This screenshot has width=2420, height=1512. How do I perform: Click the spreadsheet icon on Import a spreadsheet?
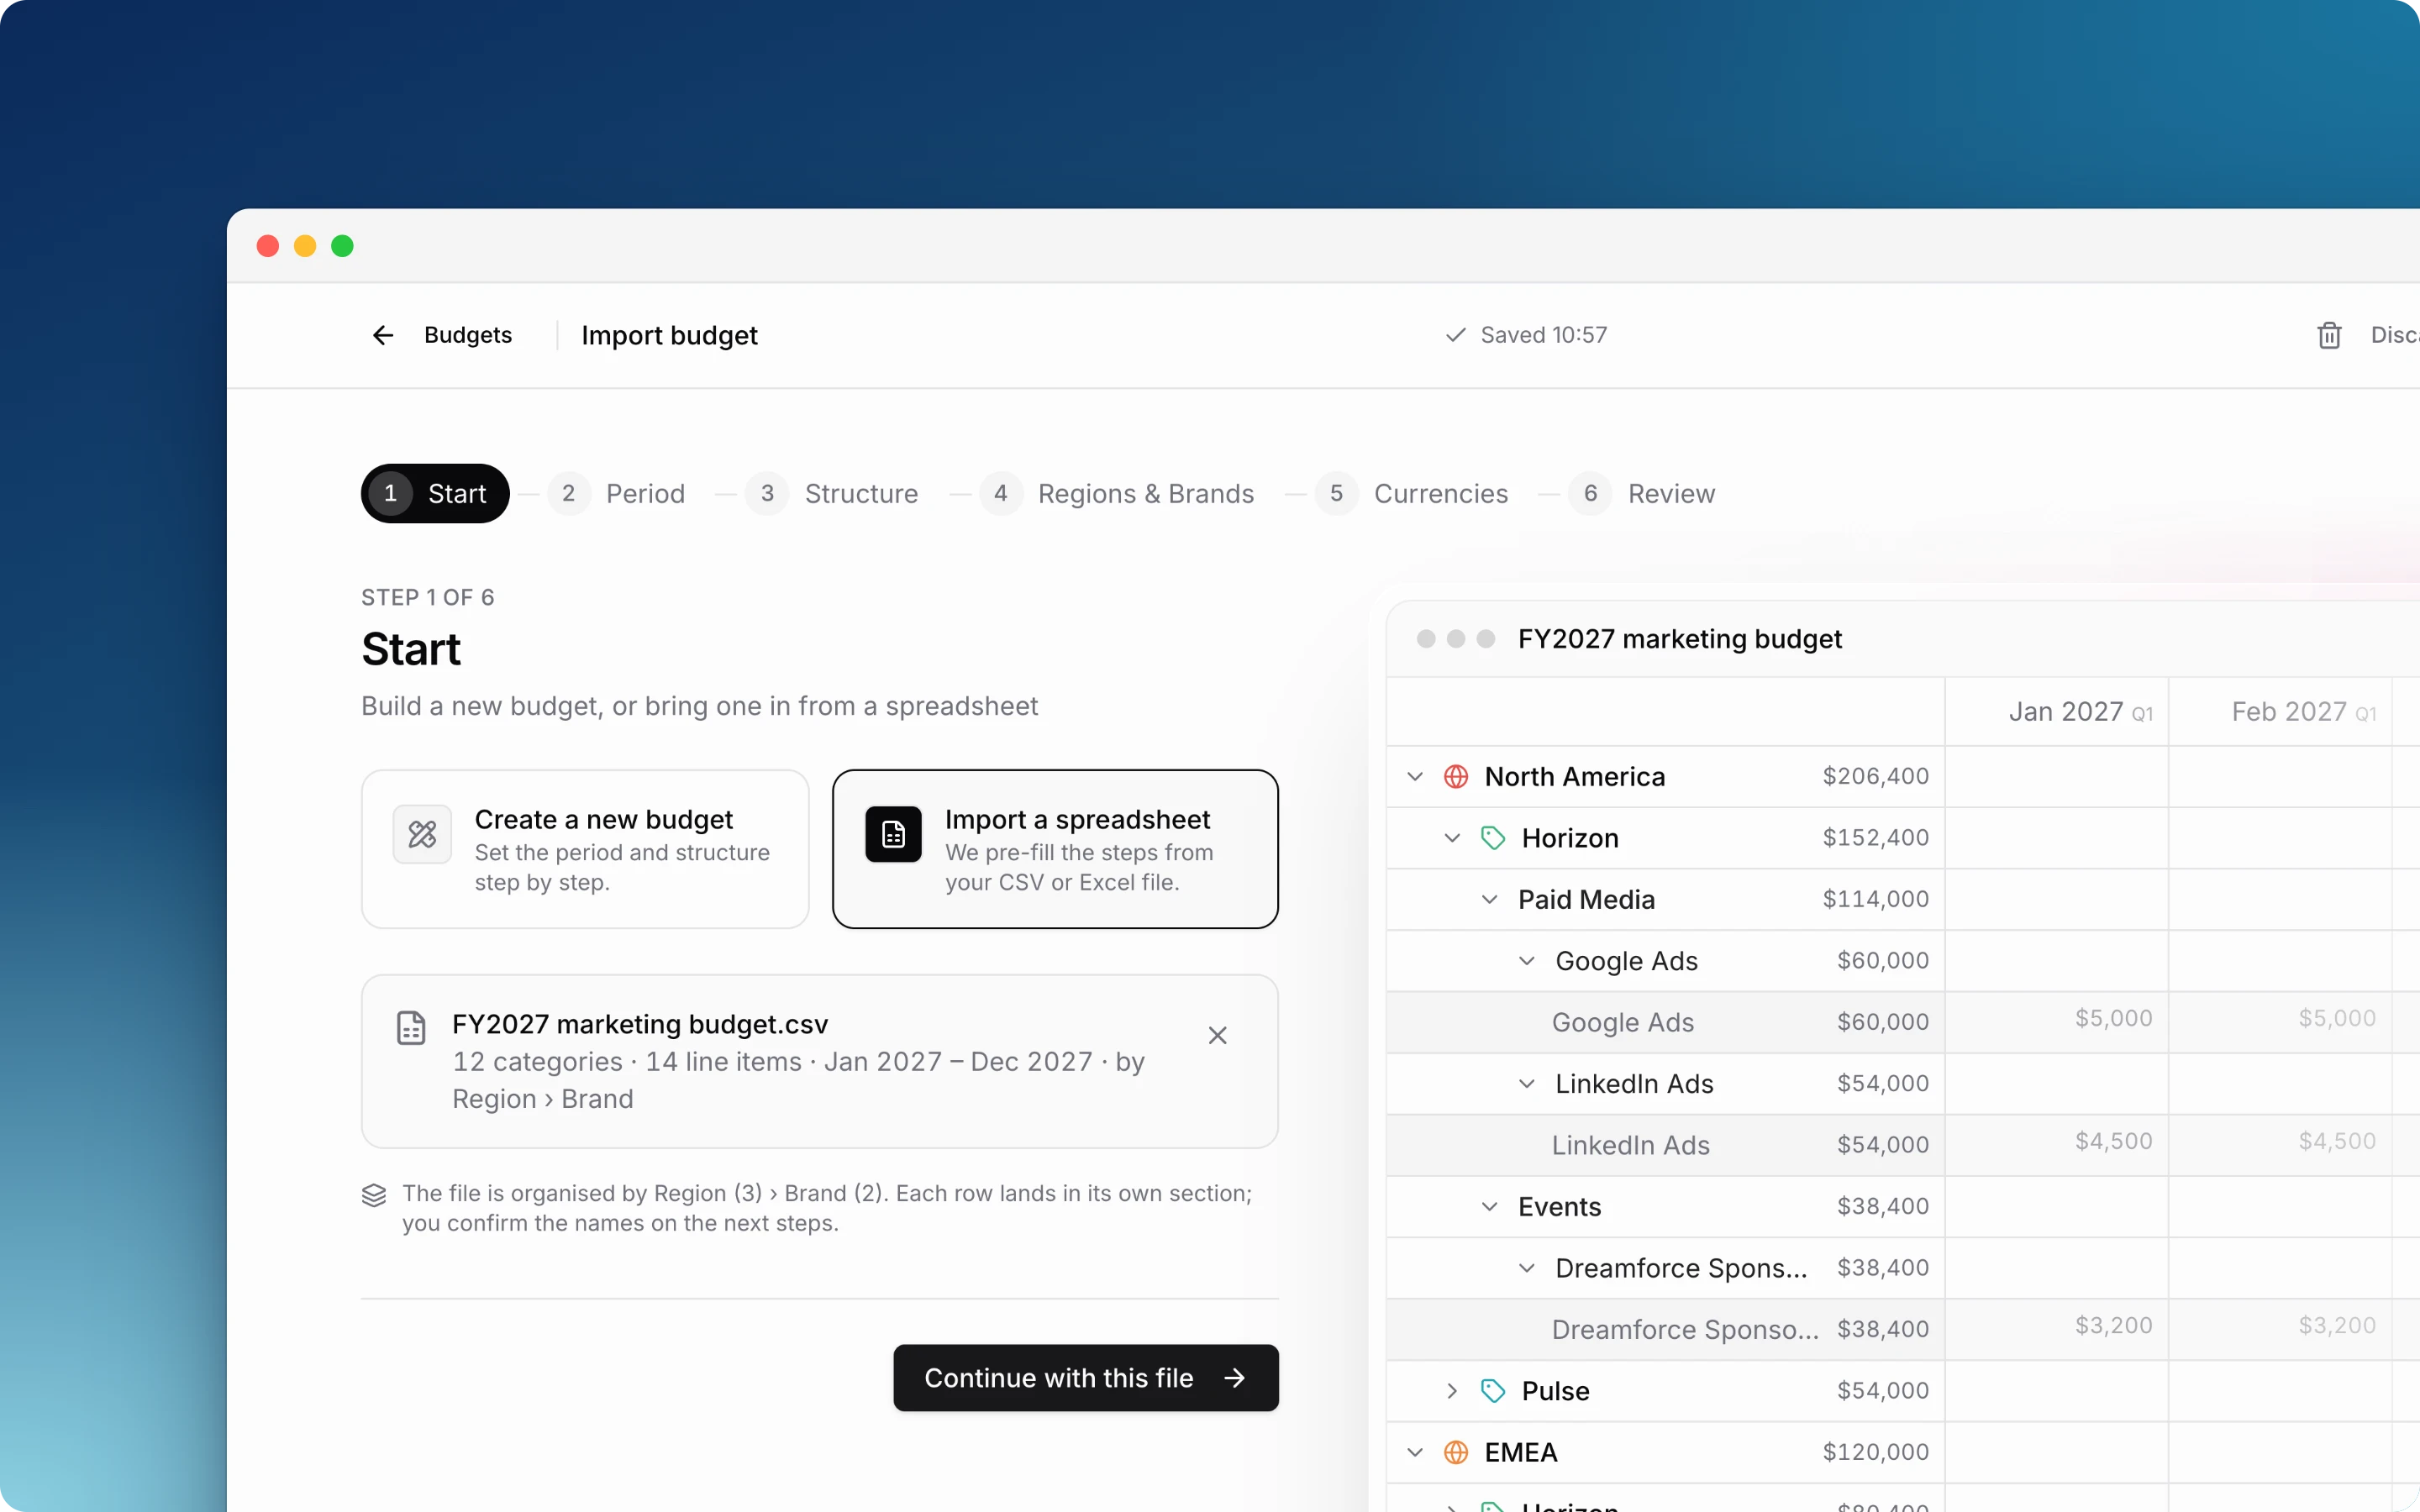click(893, 834)
